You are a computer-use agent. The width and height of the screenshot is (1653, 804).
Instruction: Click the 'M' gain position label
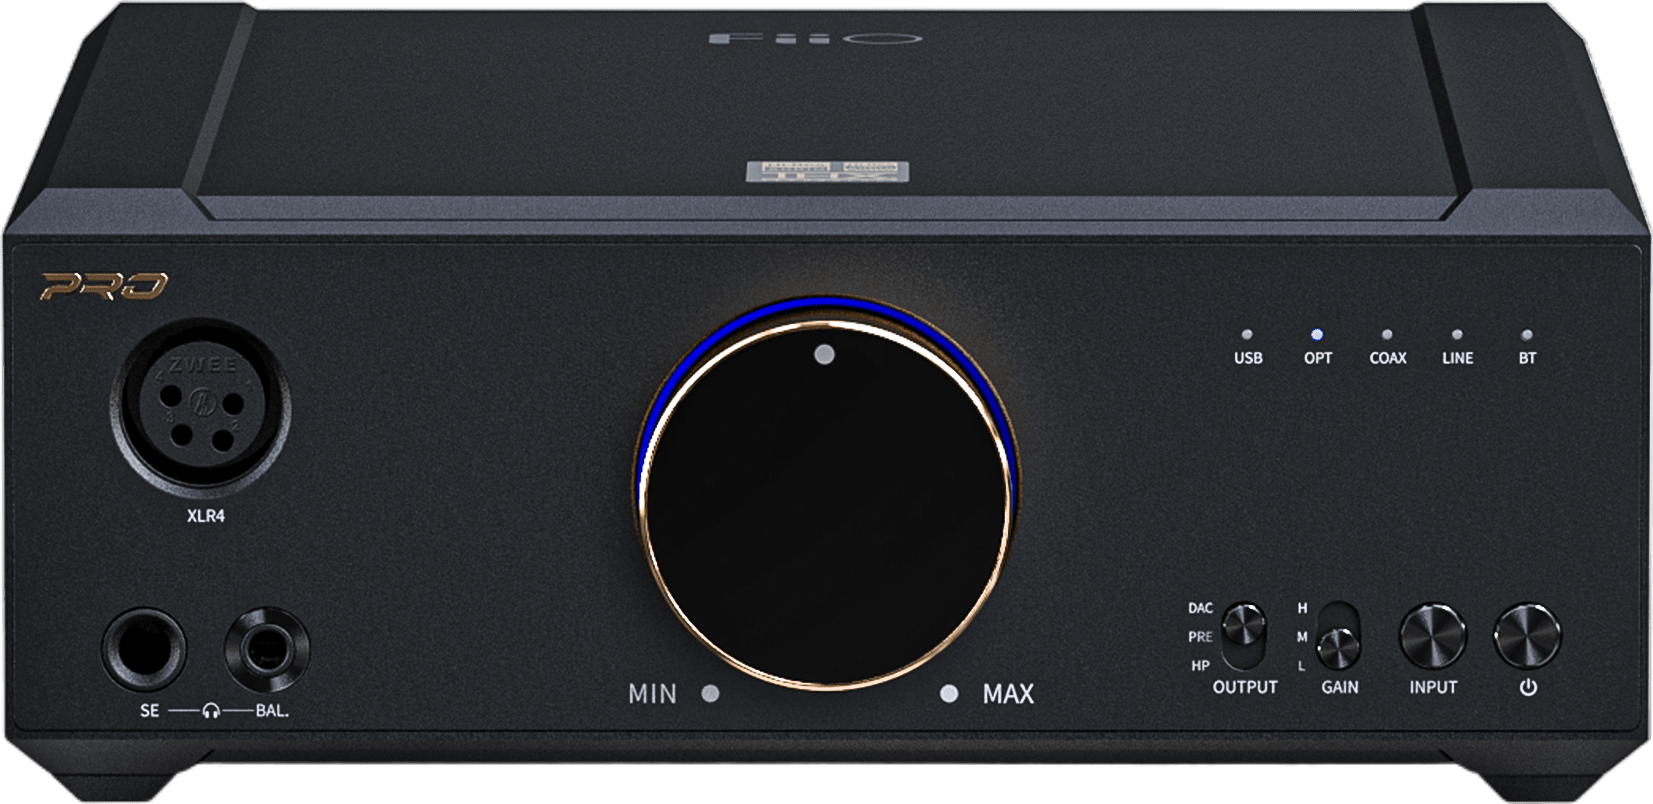(x=1302, y=636)
